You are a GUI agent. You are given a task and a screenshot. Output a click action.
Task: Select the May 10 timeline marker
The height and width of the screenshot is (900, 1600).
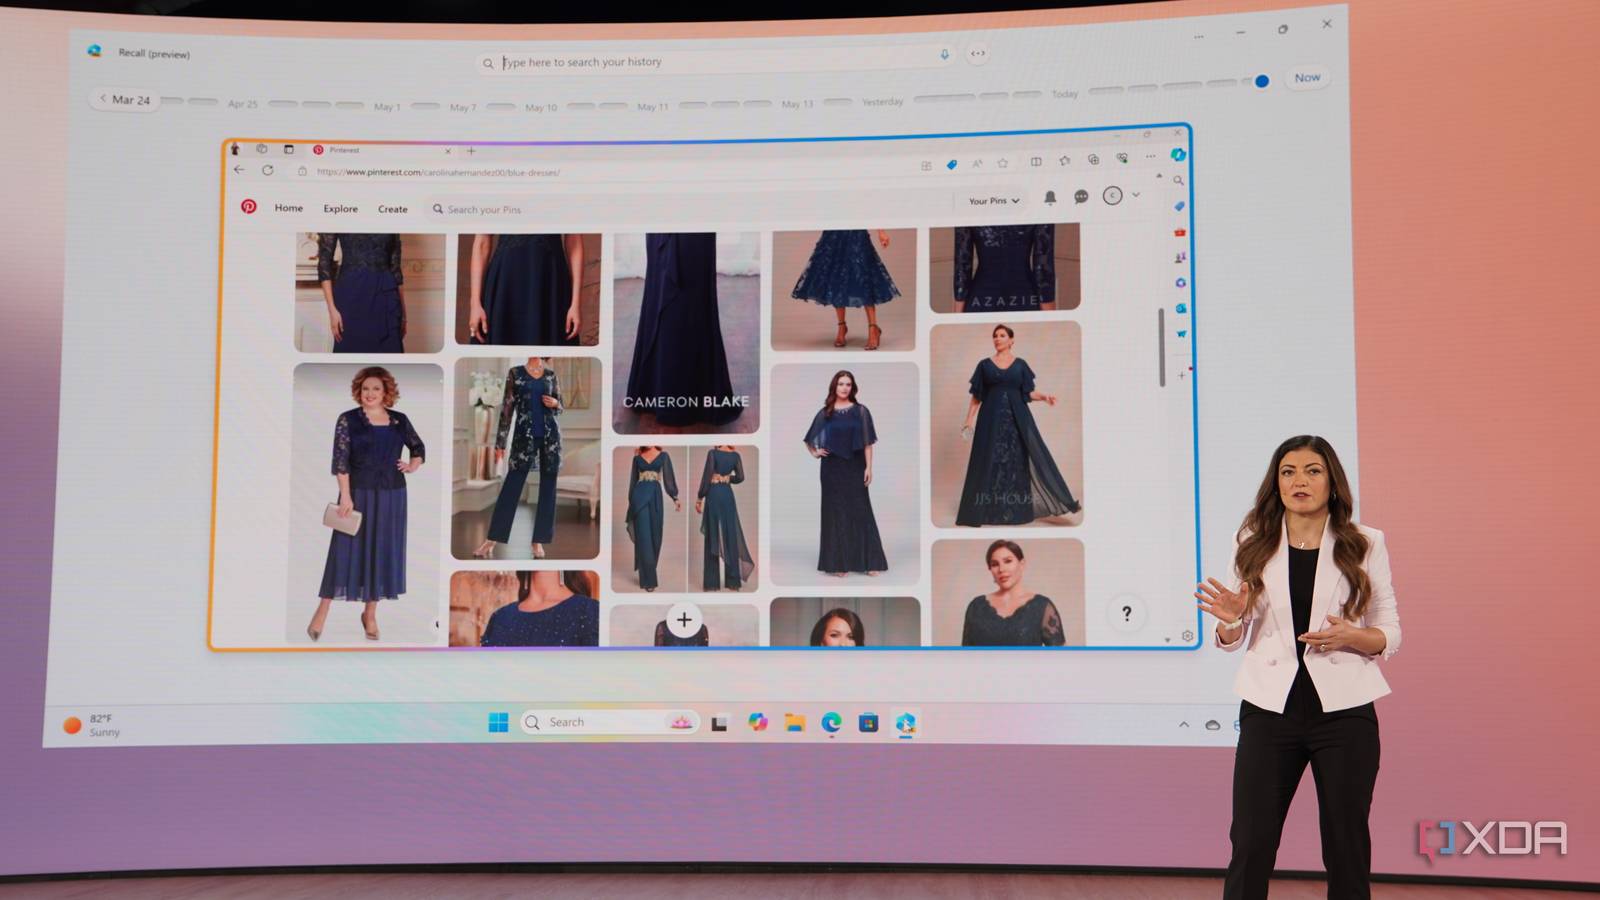coord(541,107)
